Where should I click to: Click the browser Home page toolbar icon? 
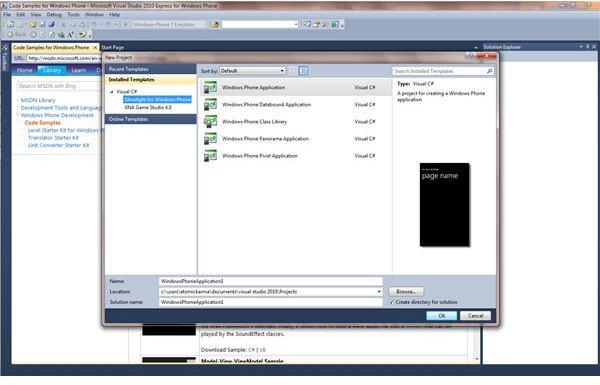coord(61,35)
